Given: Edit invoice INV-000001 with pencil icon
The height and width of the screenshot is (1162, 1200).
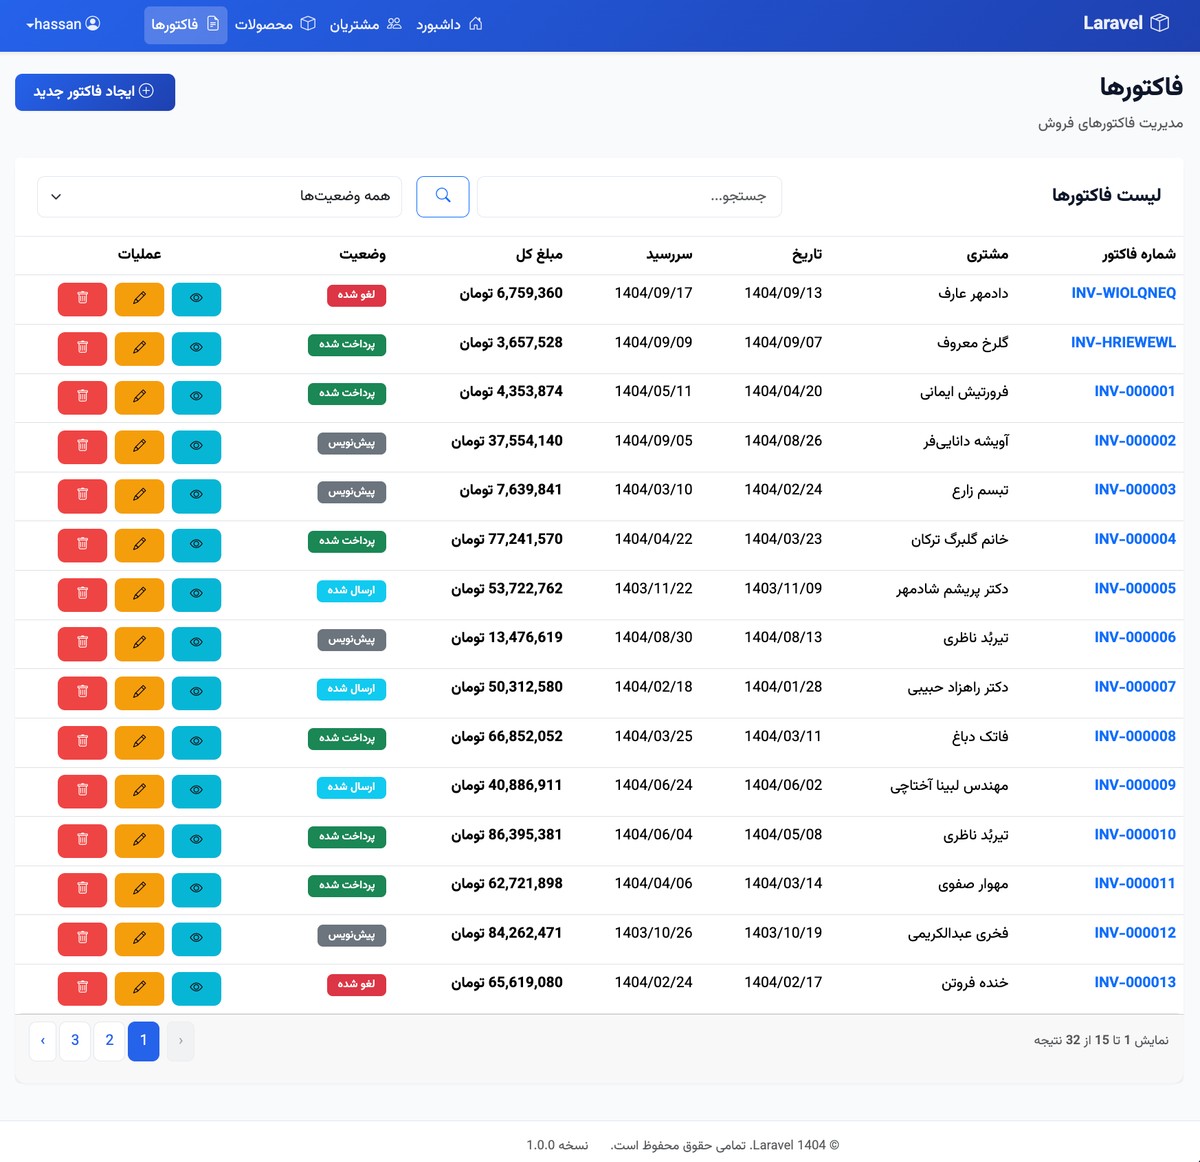Looking at the screenshot, I should (139, 397).
